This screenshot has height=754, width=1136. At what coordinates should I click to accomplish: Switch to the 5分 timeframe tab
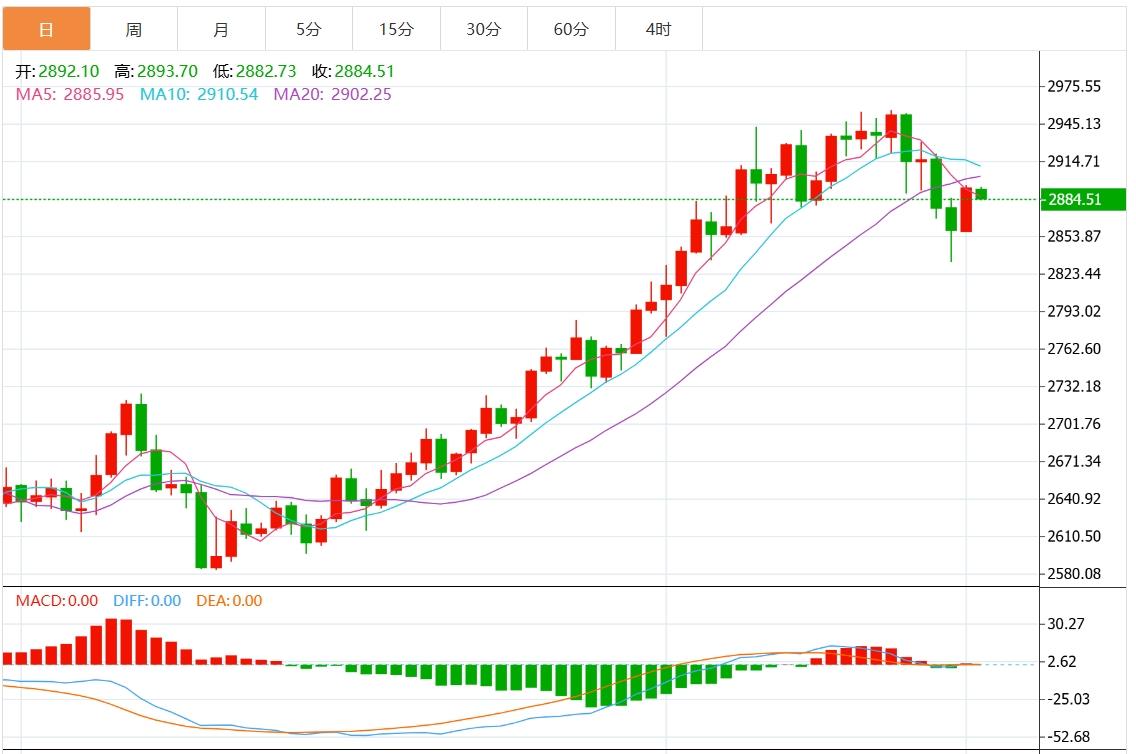[308, 29]
